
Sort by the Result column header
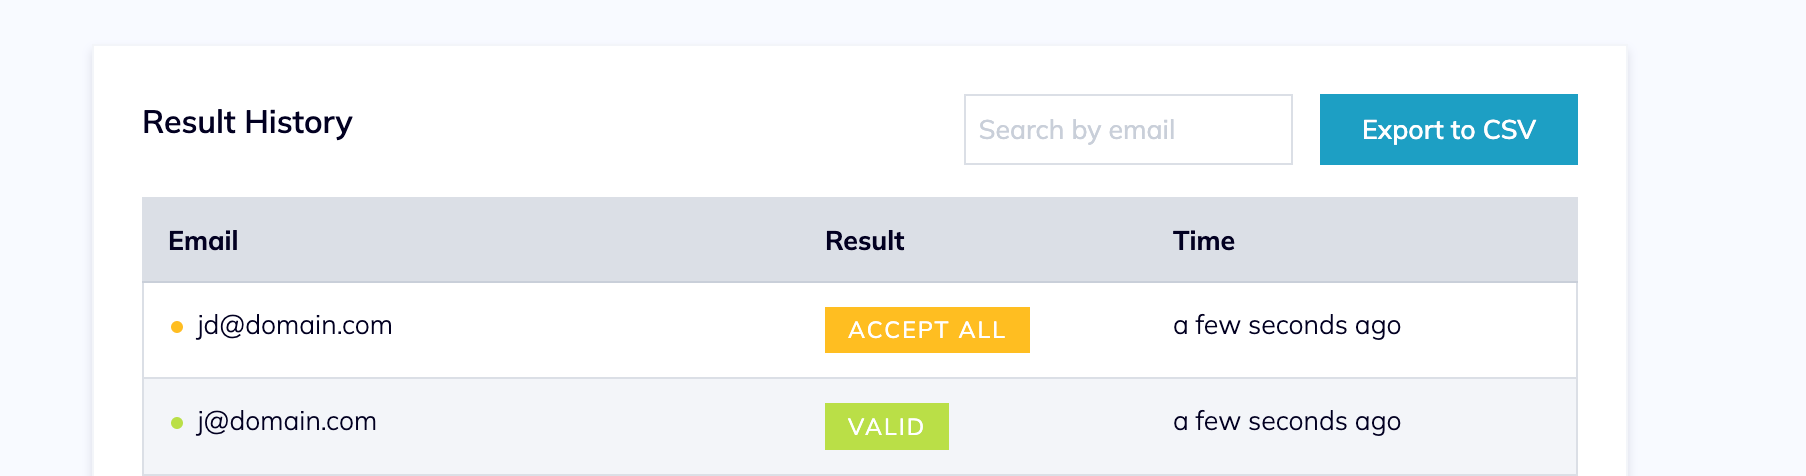coord(864,241)
